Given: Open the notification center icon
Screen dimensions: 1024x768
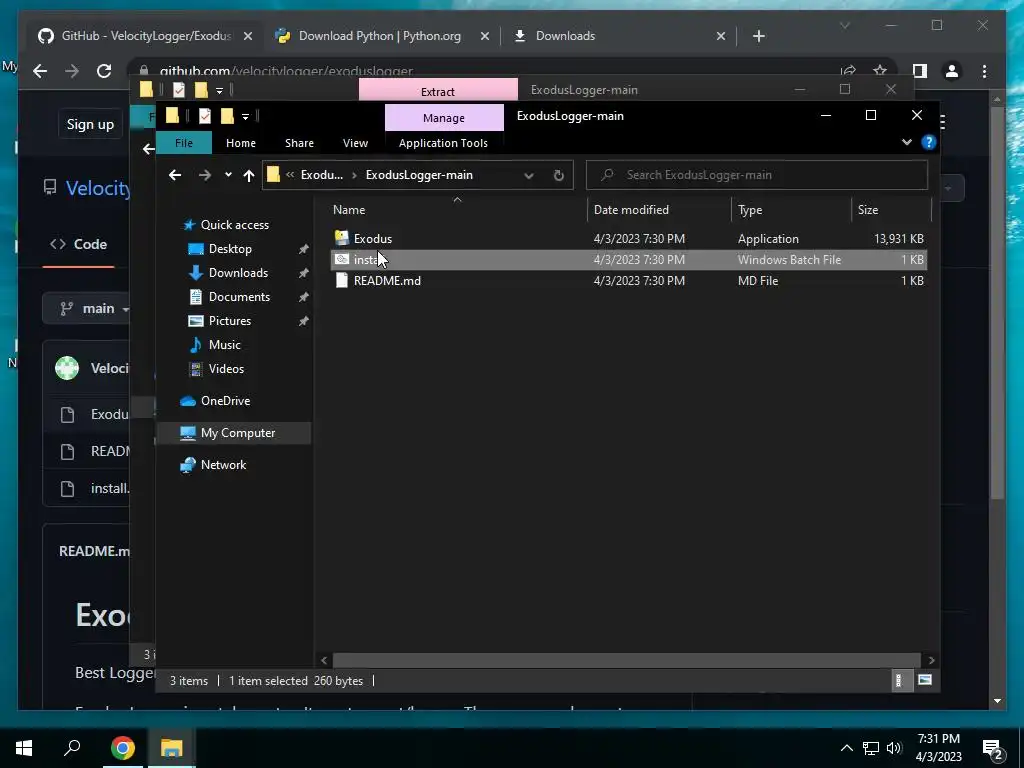Looking at the screenshot, I should click(x=993, y=748).
